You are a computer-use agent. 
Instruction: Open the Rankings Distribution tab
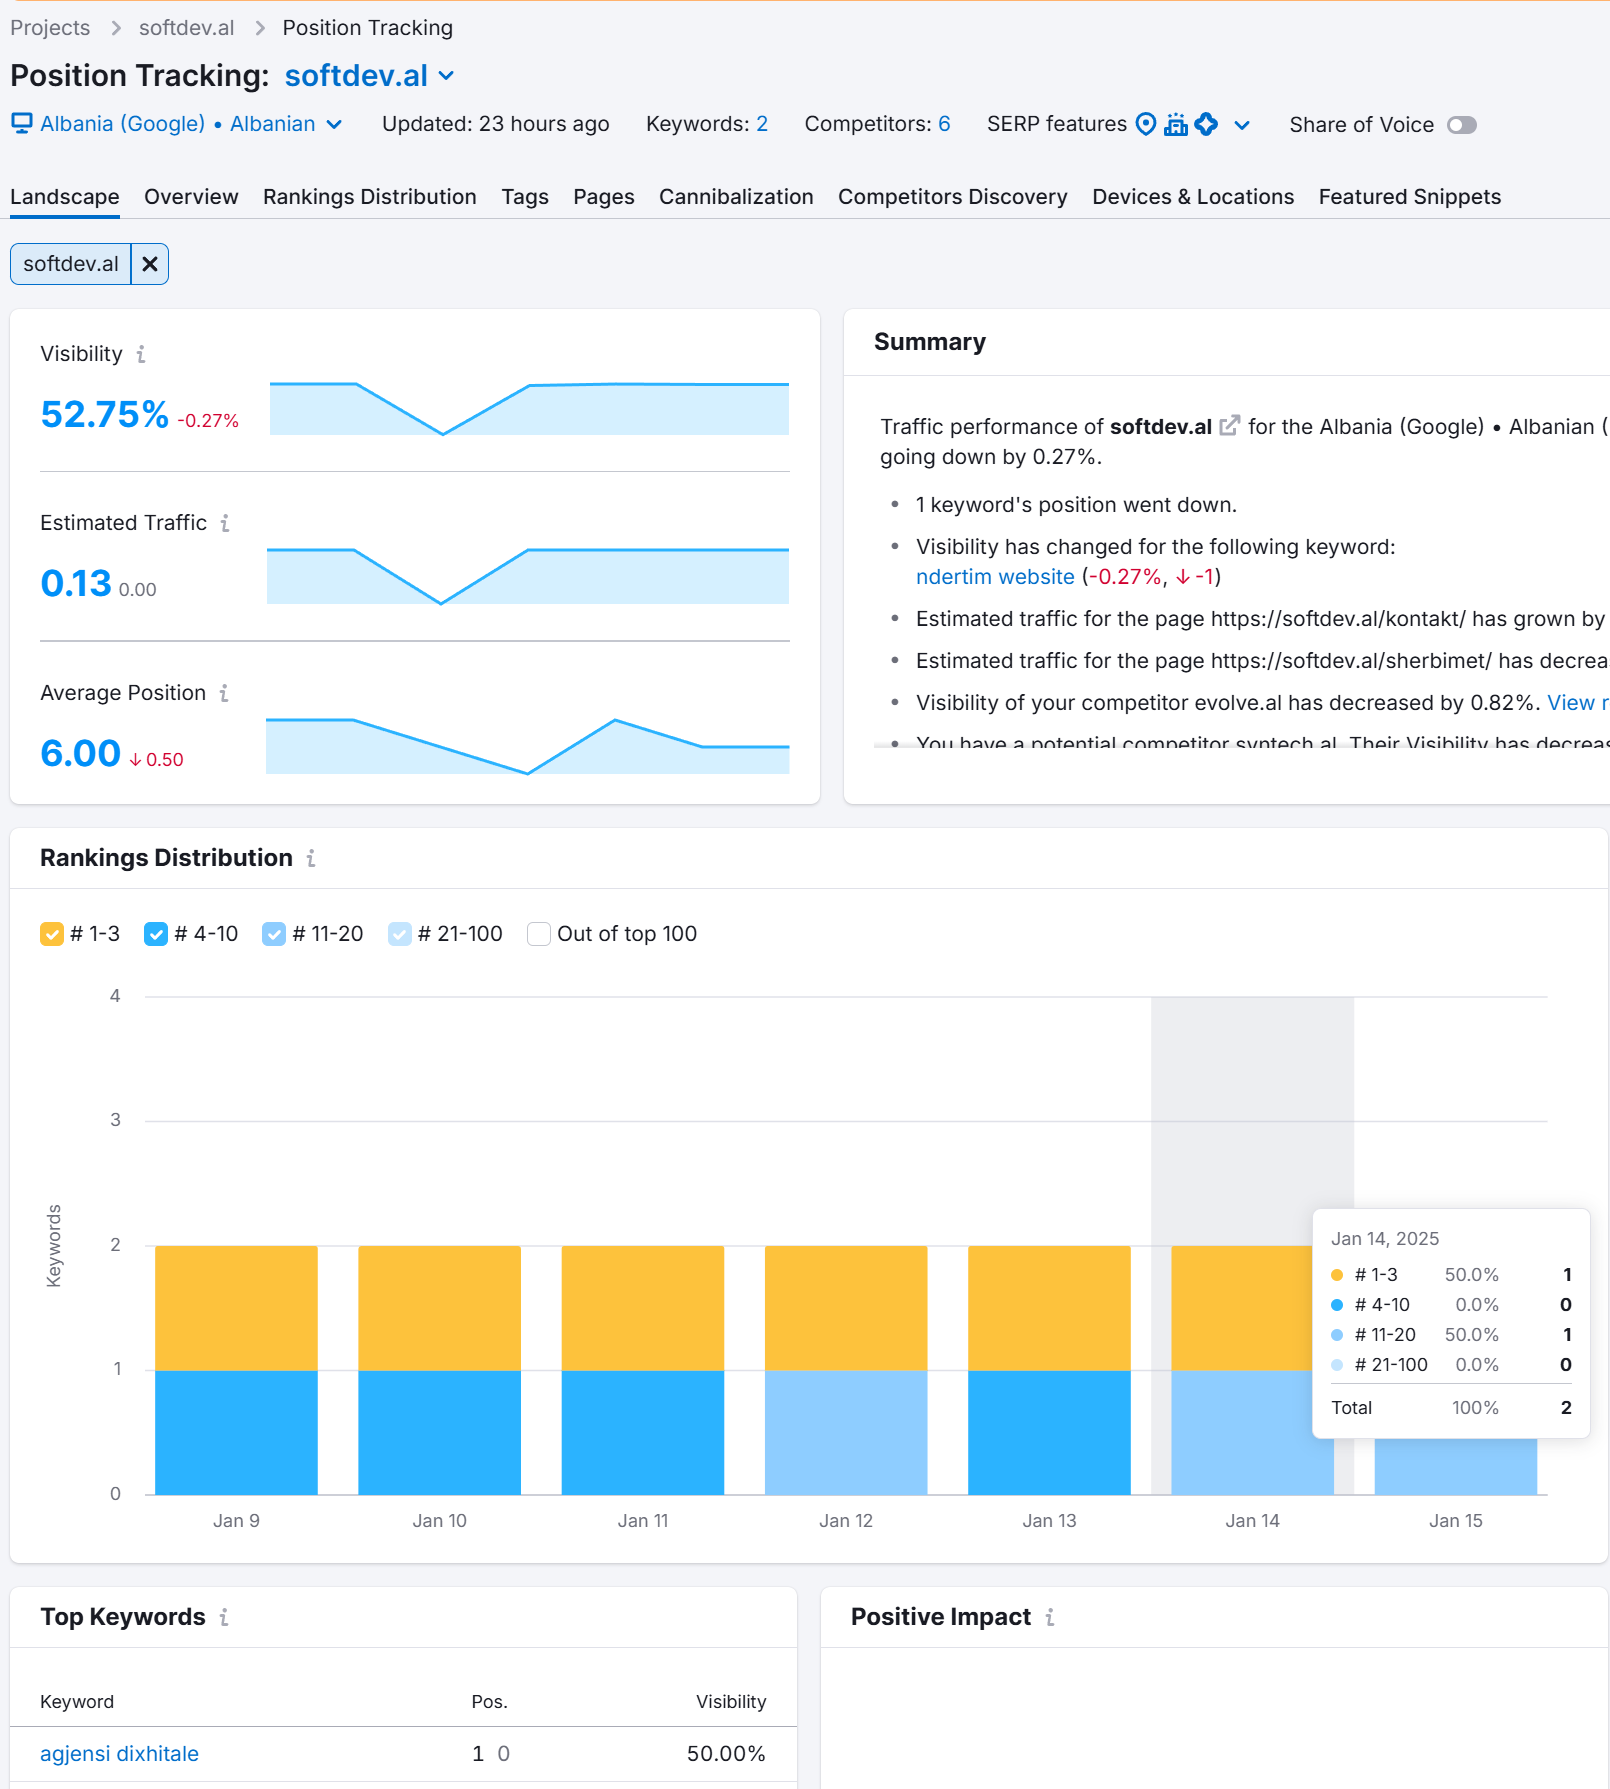click(x=370, y=197)
